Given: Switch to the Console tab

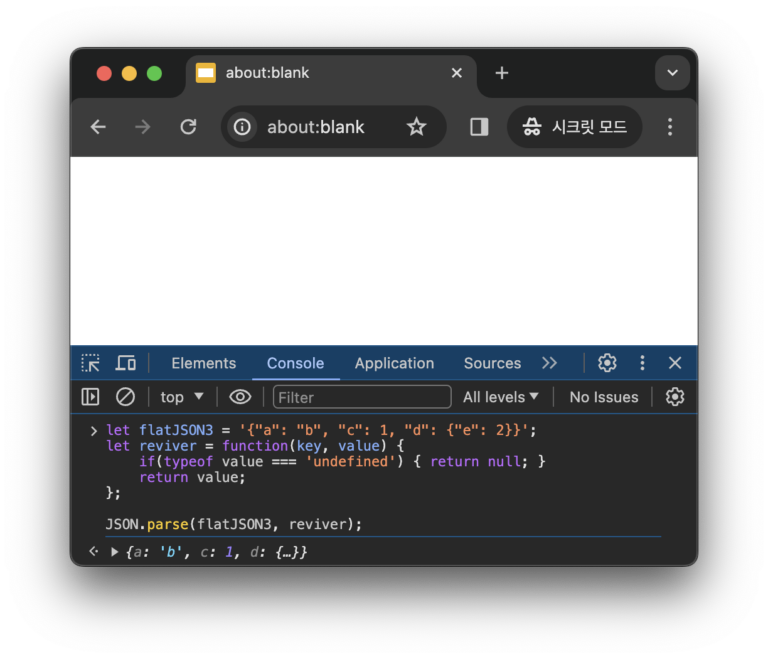Looking at the screenshot, I should click(295, 364).
